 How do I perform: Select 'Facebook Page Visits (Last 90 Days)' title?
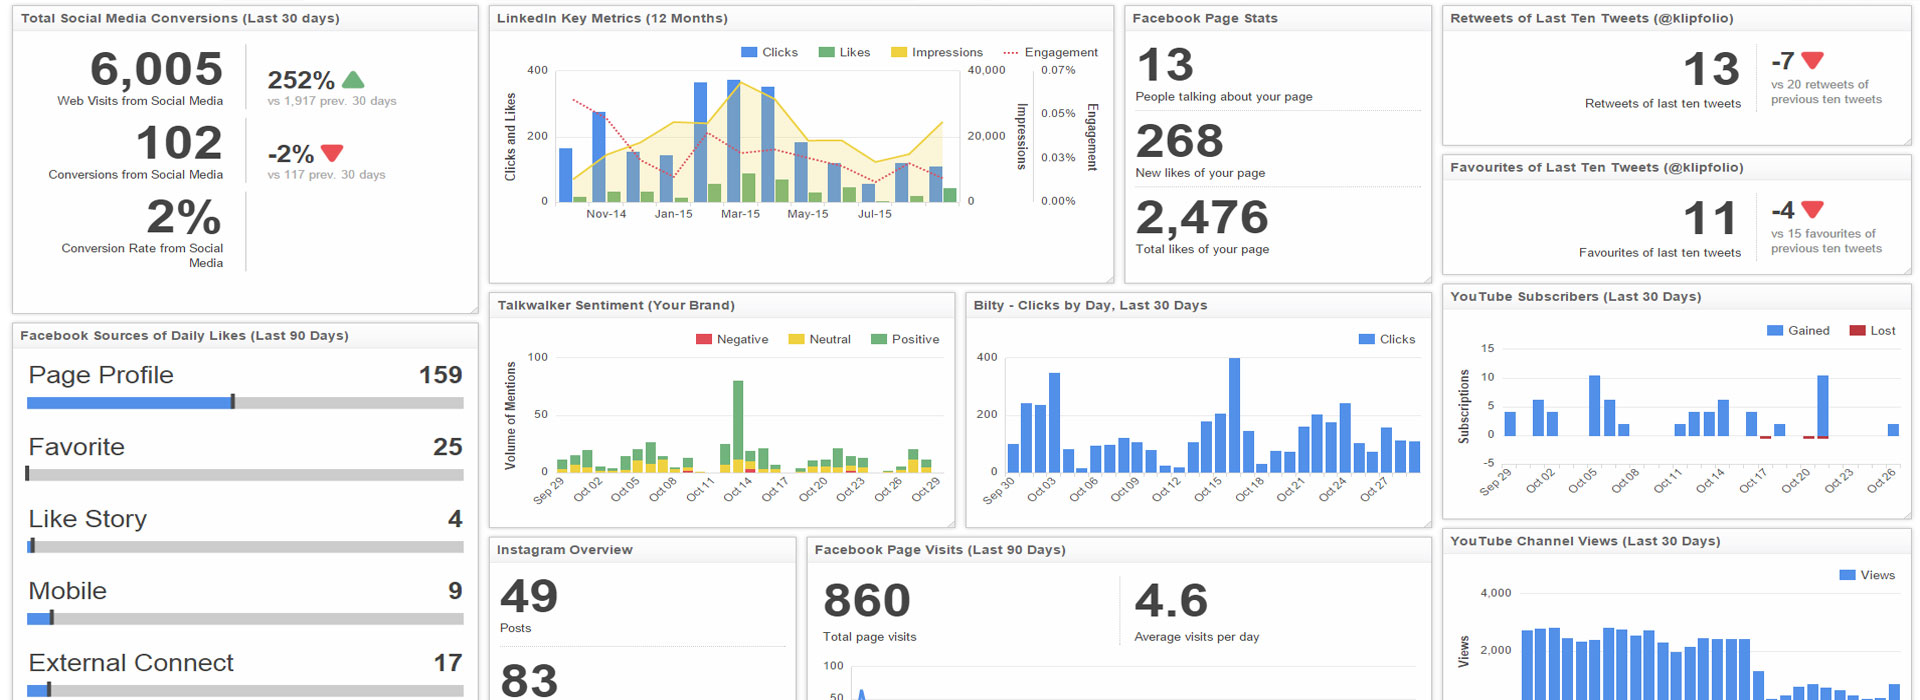(940, 549)
